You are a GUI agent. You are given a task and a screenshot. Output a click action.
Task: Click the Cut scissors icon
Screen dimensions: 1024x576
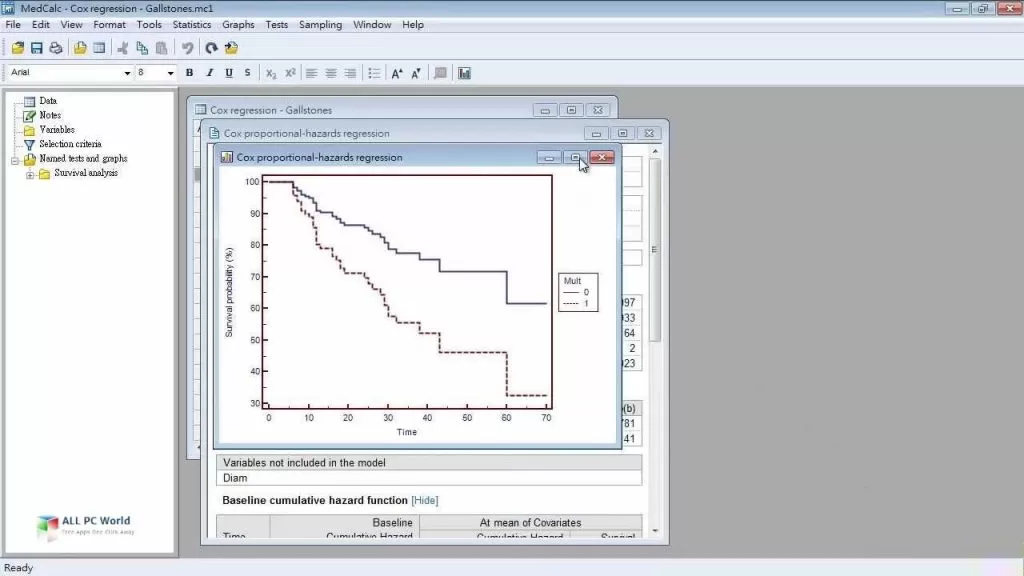(x=122, y=48)
